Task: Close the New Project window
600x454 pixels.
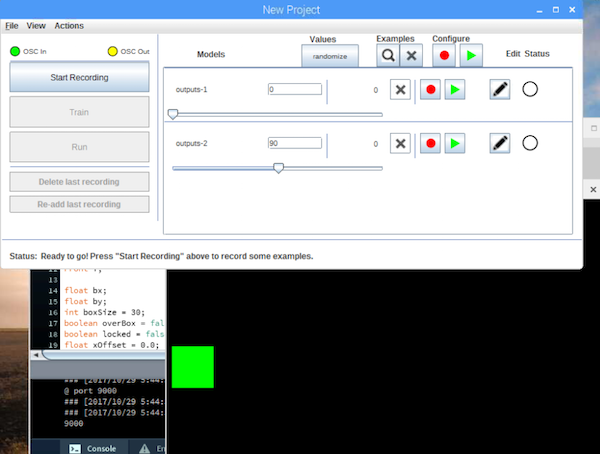Action: coord(572,10)
